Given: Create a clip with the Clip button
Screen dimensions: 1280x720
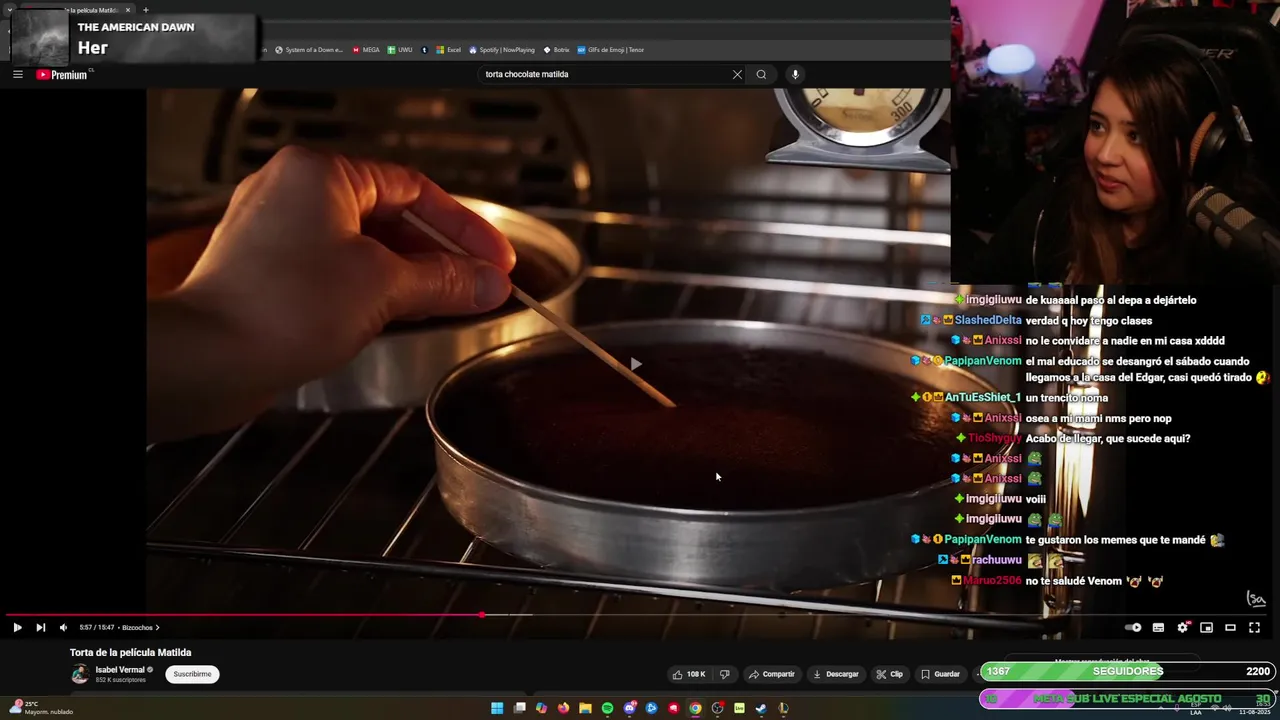Looking at the screenshot, I should coord(889,674).
